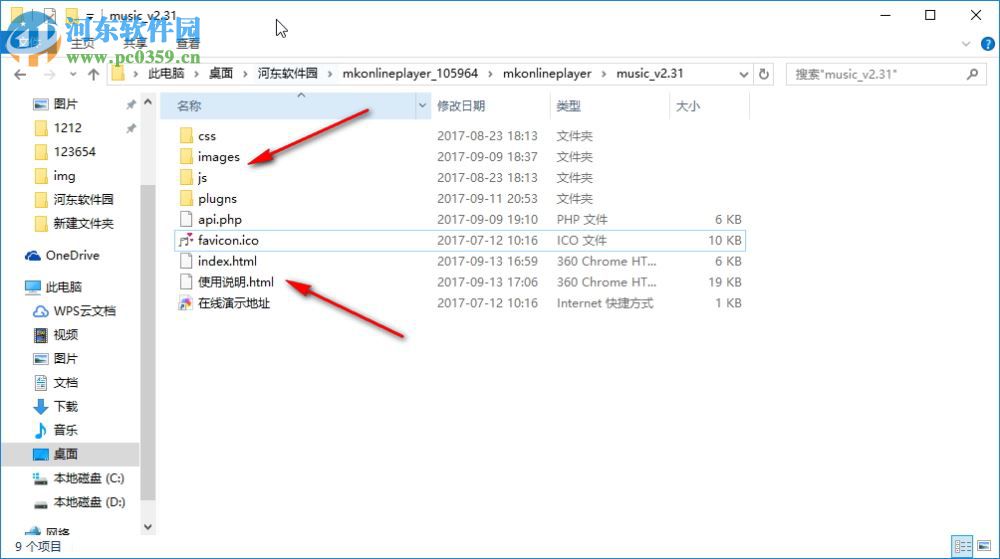Select the api.php file icon
The height and width of the screenshot is (559, 1000).
click(x=186, y=219)
